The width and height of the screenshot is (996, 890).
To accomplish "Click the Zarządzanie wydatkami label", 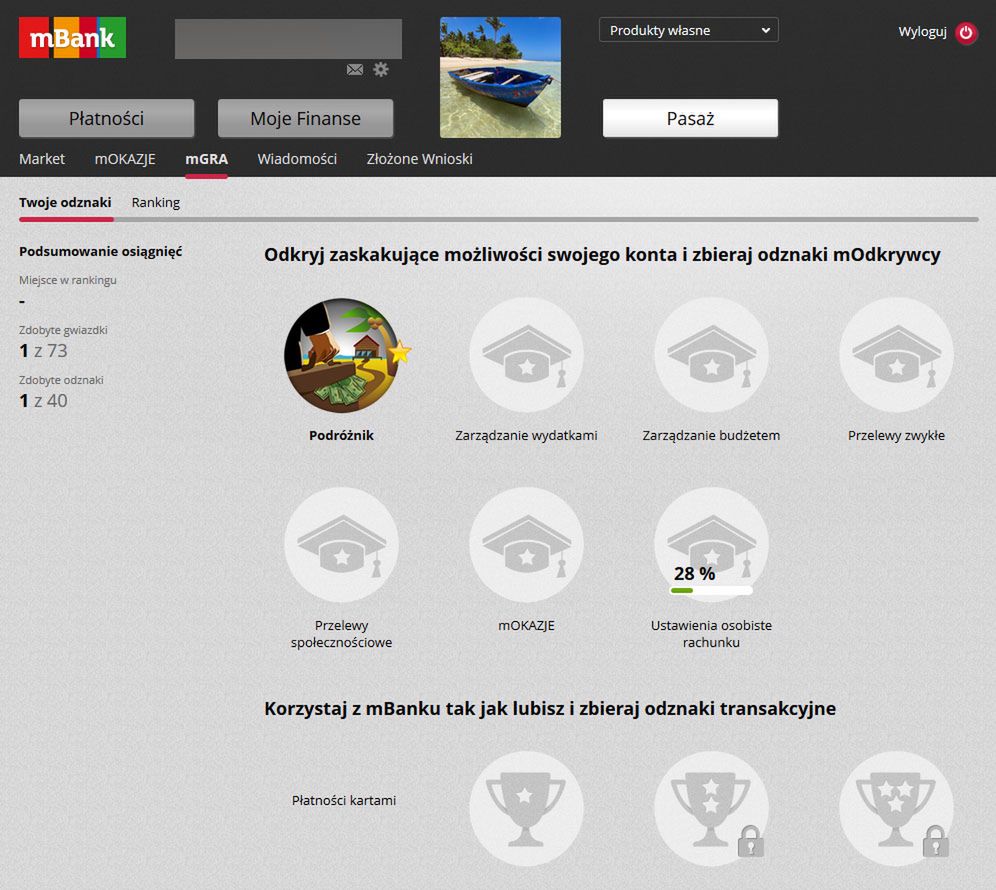I will 526,436.
